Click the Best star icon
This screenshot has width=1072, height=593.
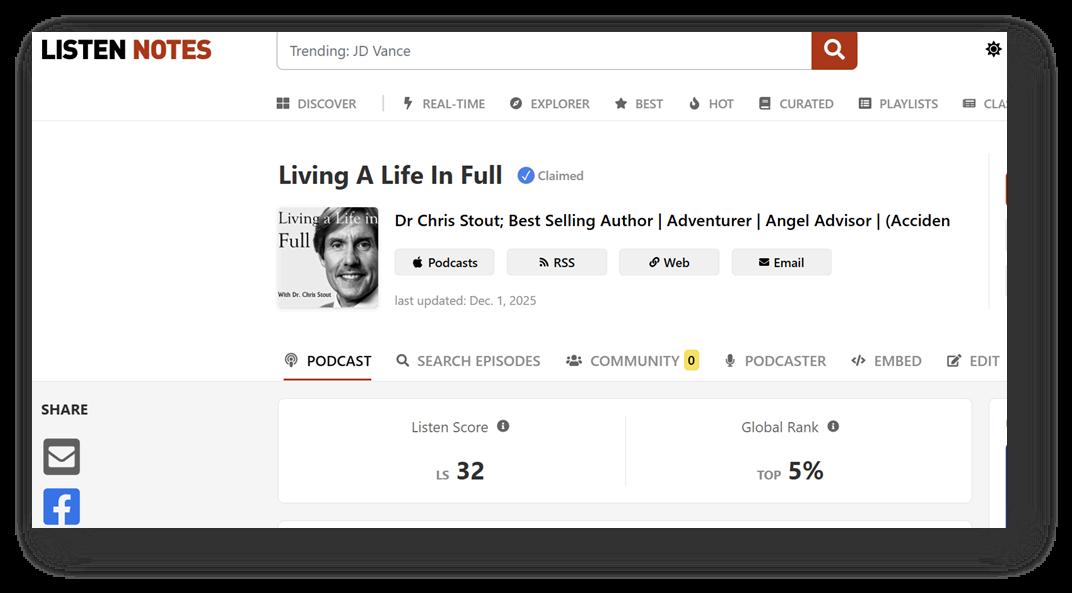click(x=621, y=103)
